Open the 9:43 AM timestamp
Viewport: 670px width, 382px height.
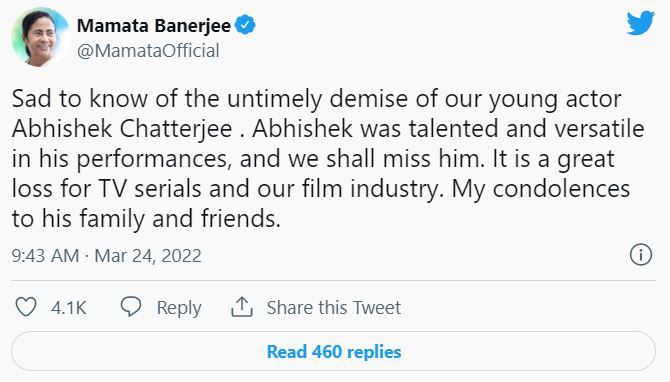coord(45,256)
